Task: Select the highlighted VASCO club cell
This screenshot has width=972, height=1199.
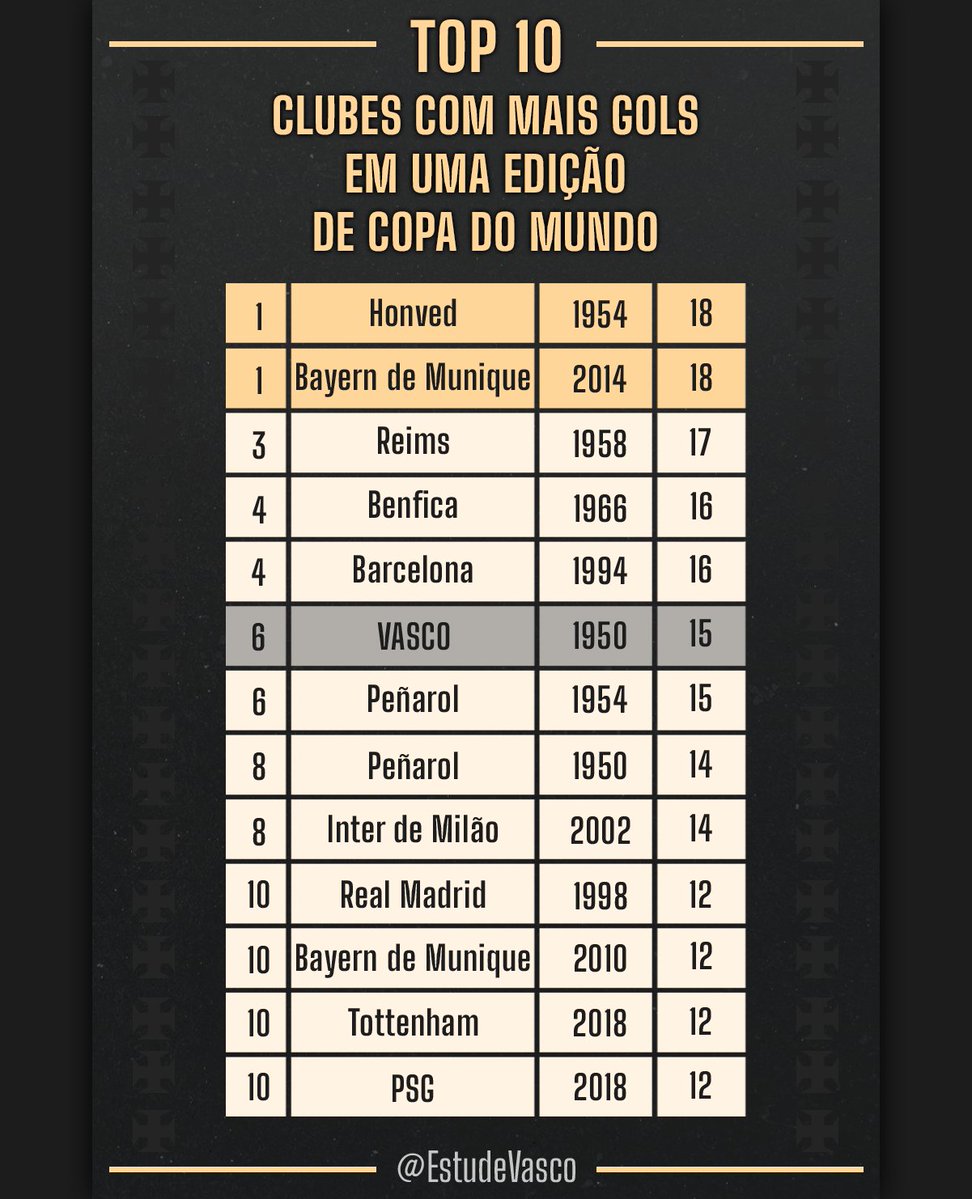Action: coord(412,636)
